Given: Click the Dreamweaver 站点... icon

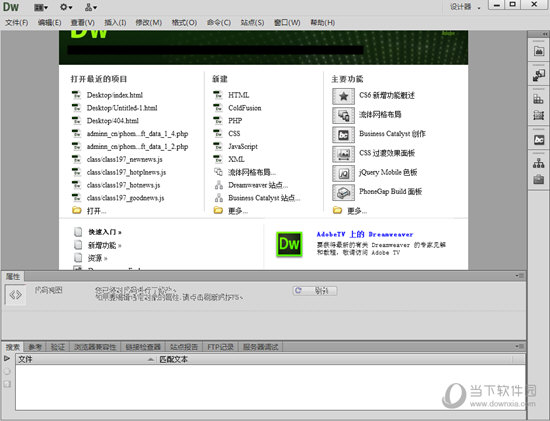Looking at the screenshot, I should tap(219, 185).
